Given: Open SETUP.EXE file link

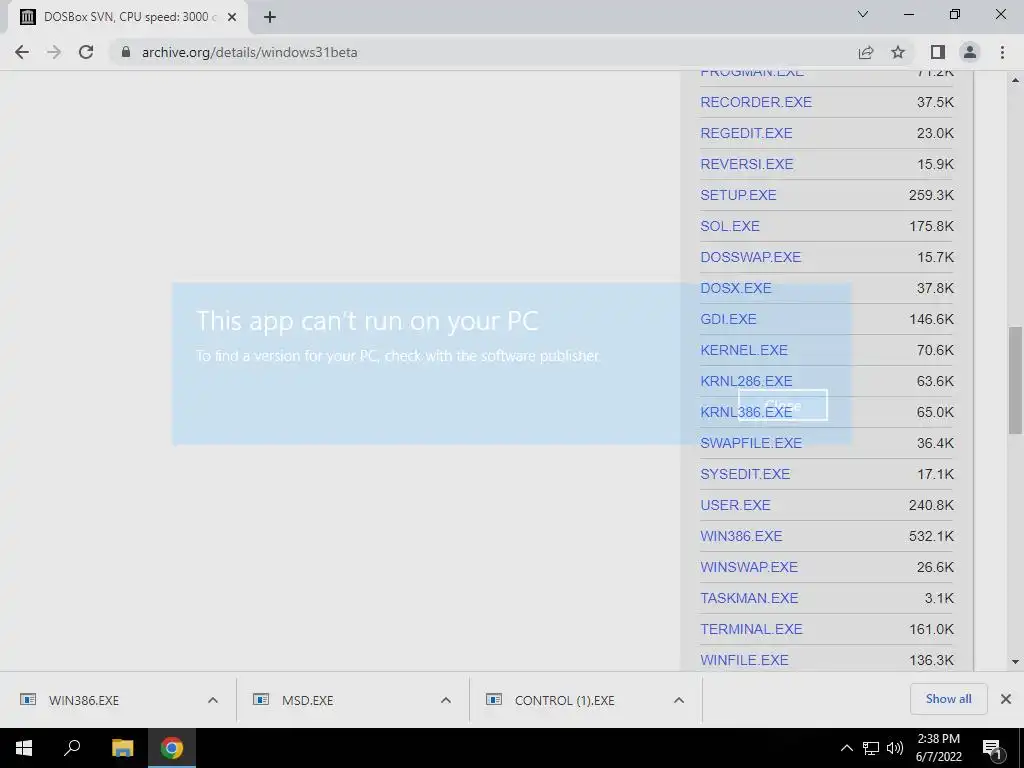Looking at the screenshot, I should click(x=738, y=195).
